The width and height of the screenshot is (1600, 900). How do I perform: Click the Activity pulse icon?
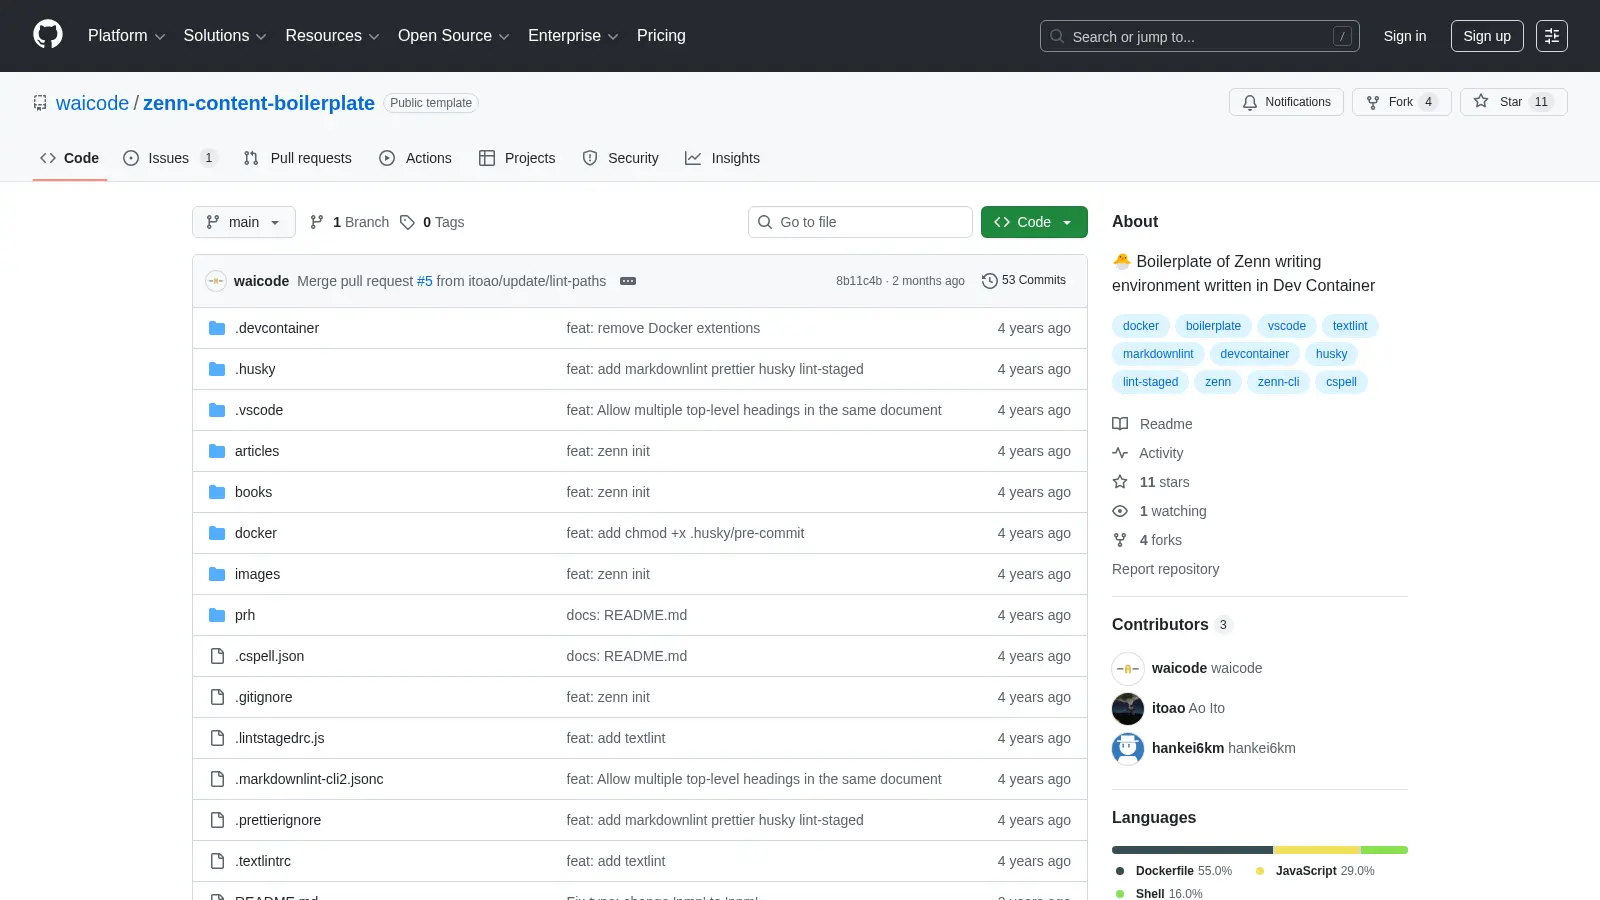(1120, 453)
